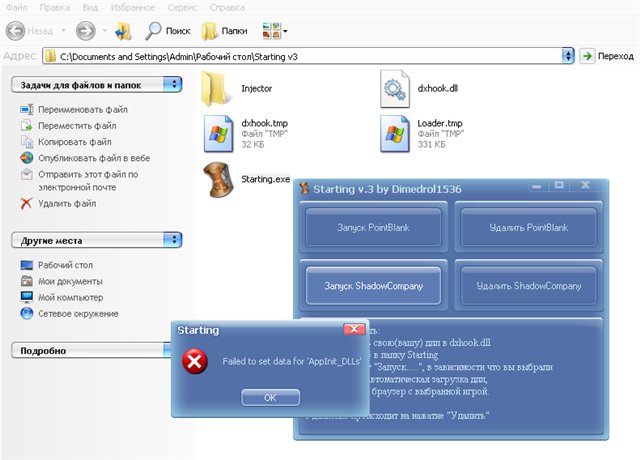Image resolution: width=640 pixels, height=460 pixels.
Task: Click Удалить файл delete link
Action: click(67, 203)
